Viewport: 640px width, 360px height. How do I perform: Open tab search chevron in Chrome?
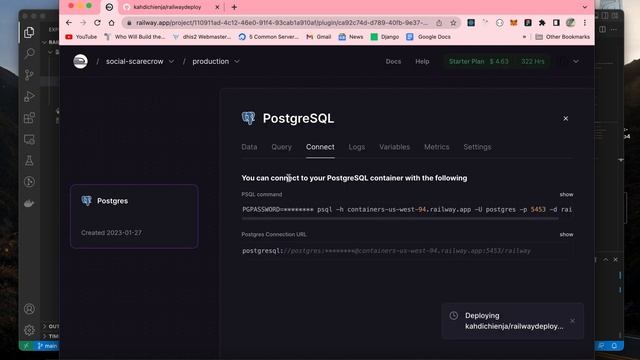[x=584, y=7]
